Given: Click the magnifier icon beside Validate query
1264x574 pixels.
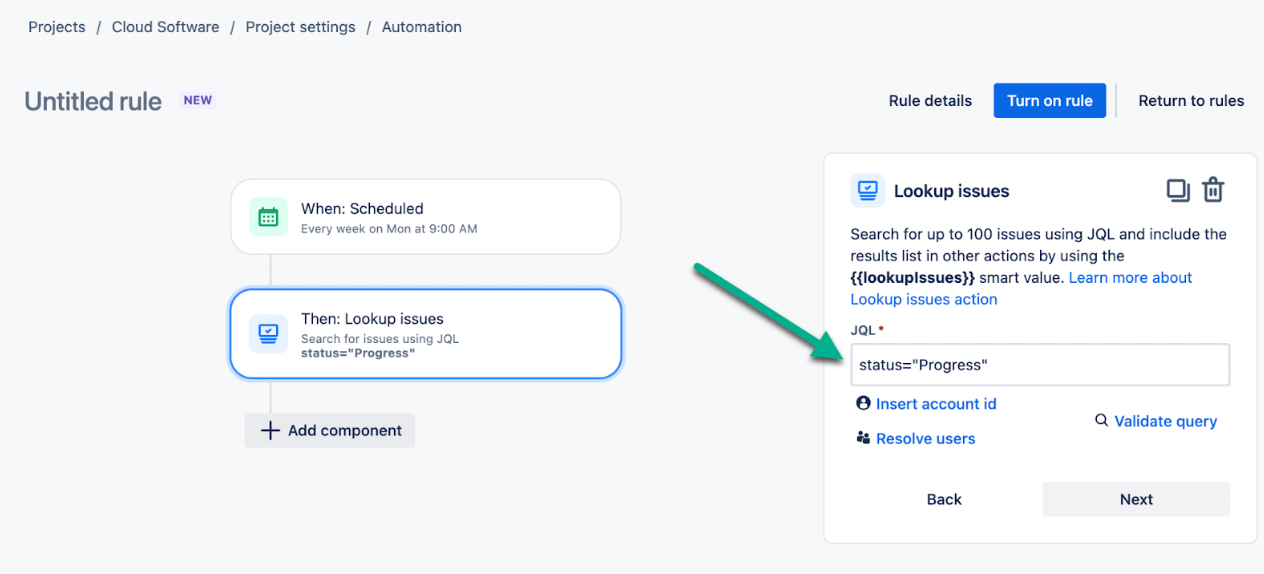Looking at the screenshot, I should tap(1101, 421).
